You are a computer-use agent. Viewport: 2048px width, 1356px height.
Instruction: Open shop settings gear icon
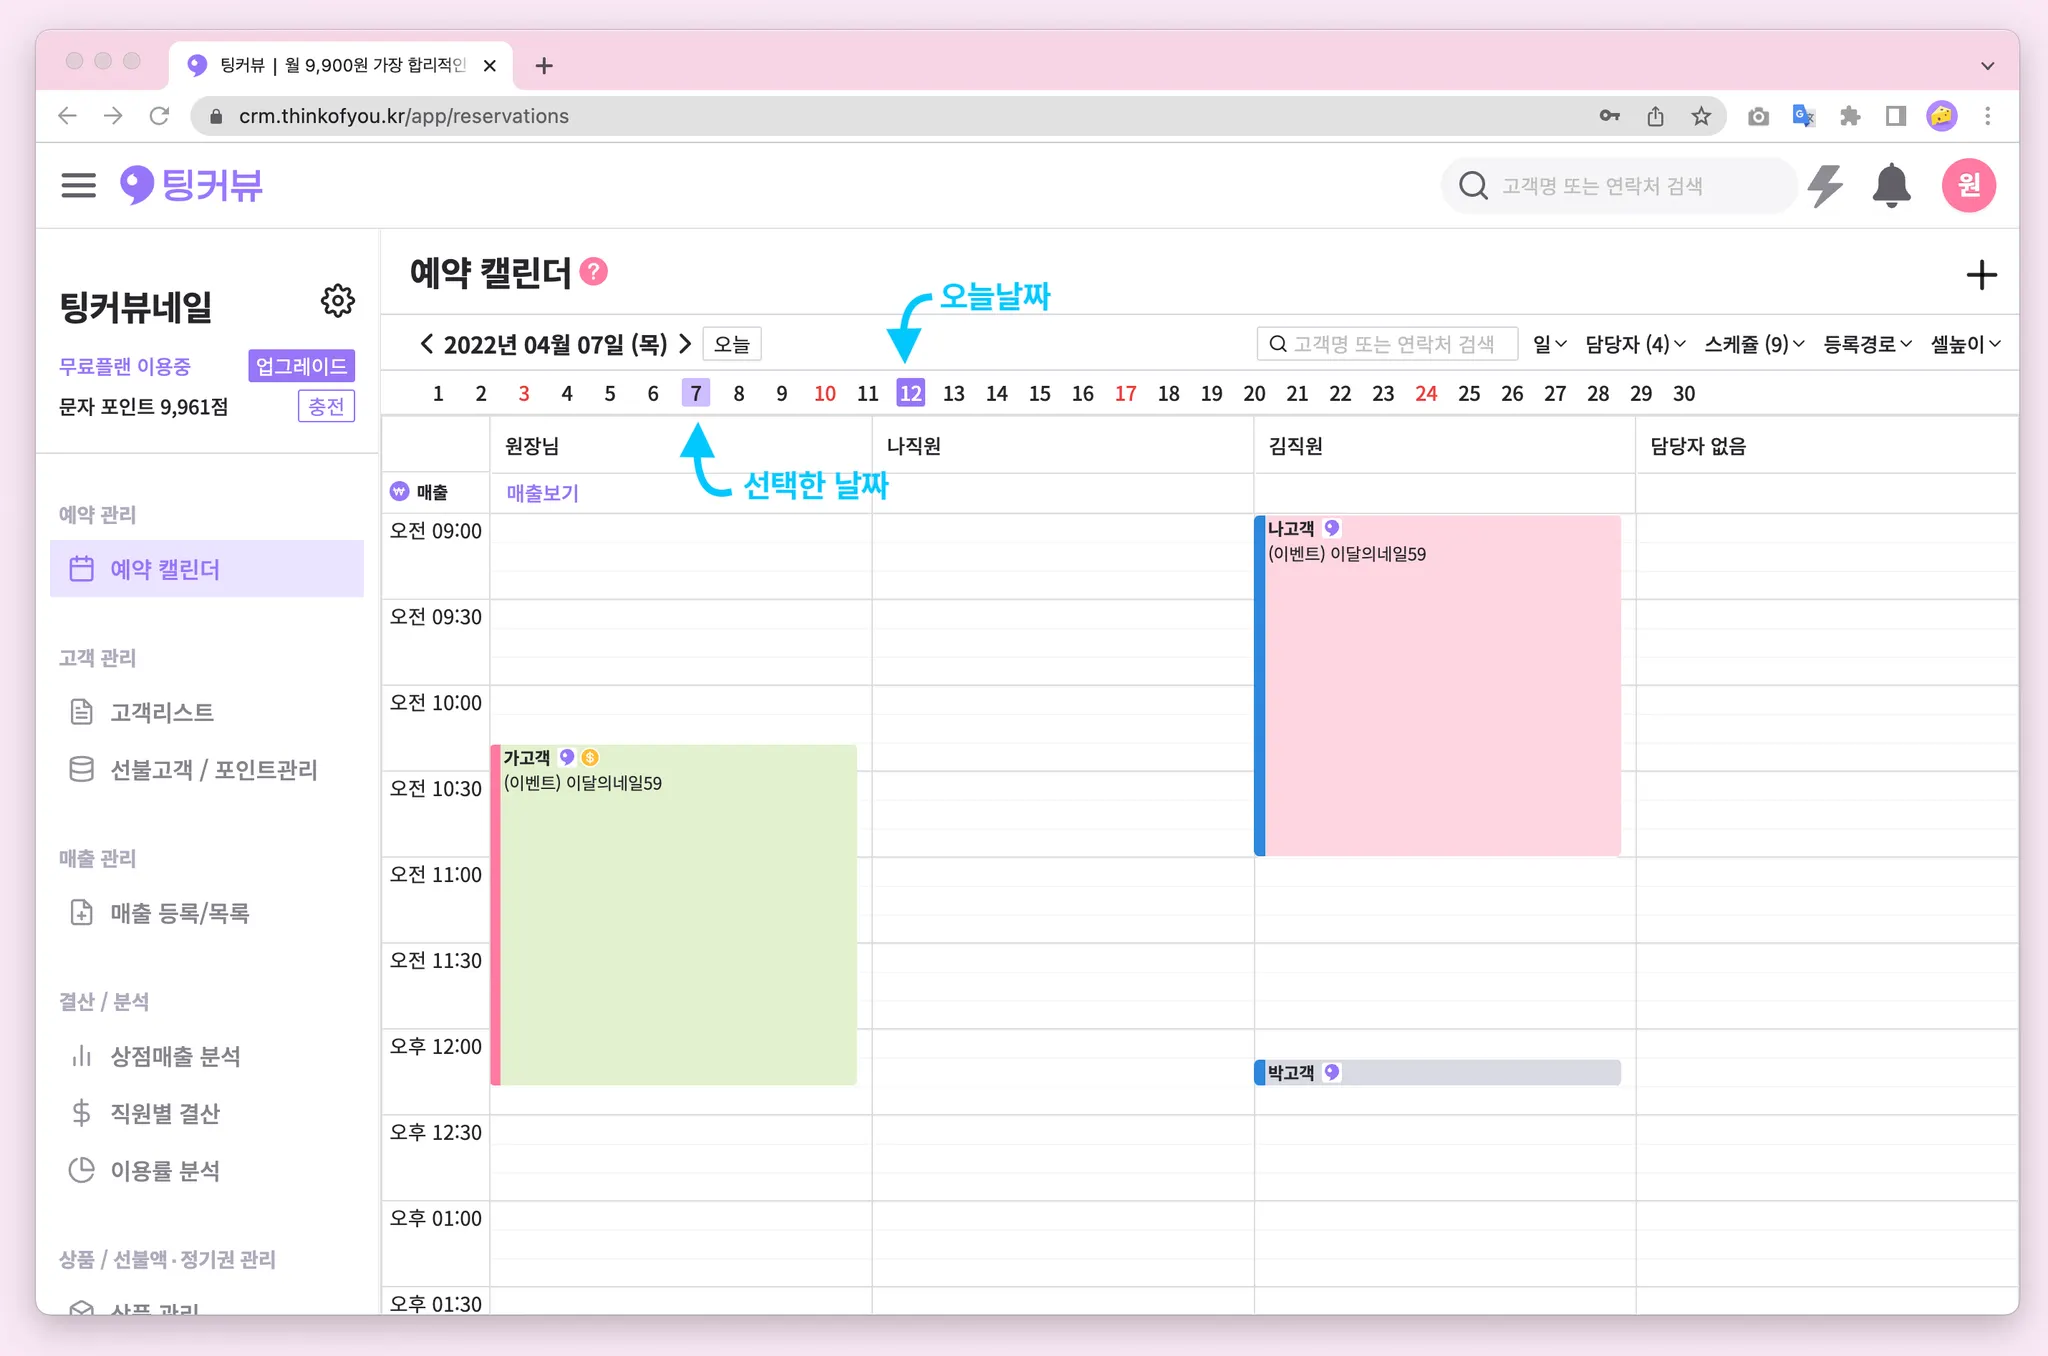(x=337, y=300)
